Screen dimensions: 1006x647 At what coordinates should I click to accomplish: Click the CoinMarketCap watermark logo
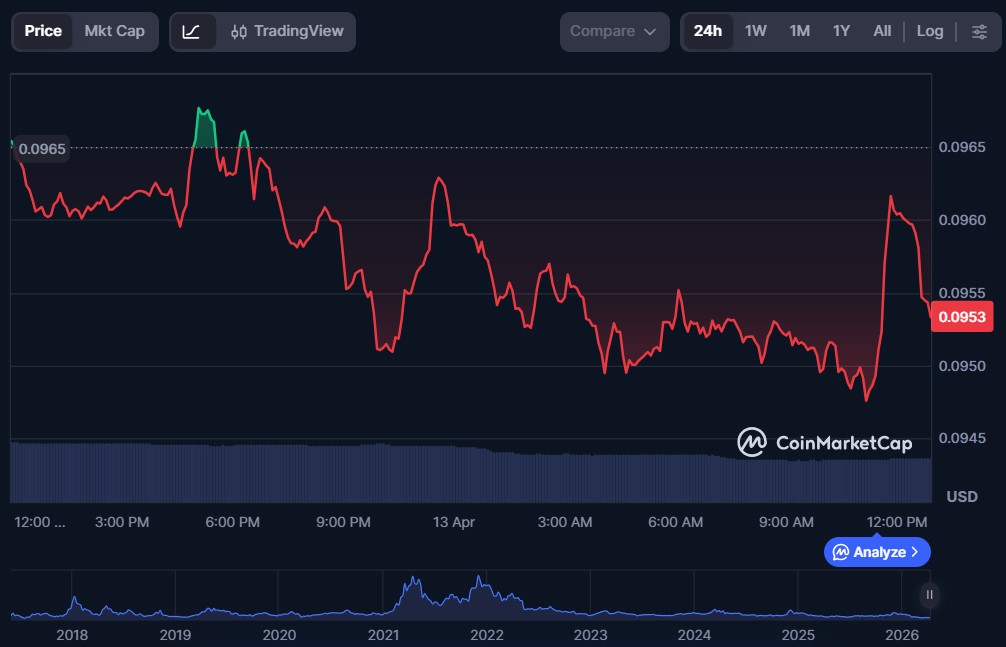tap(824, 442)
